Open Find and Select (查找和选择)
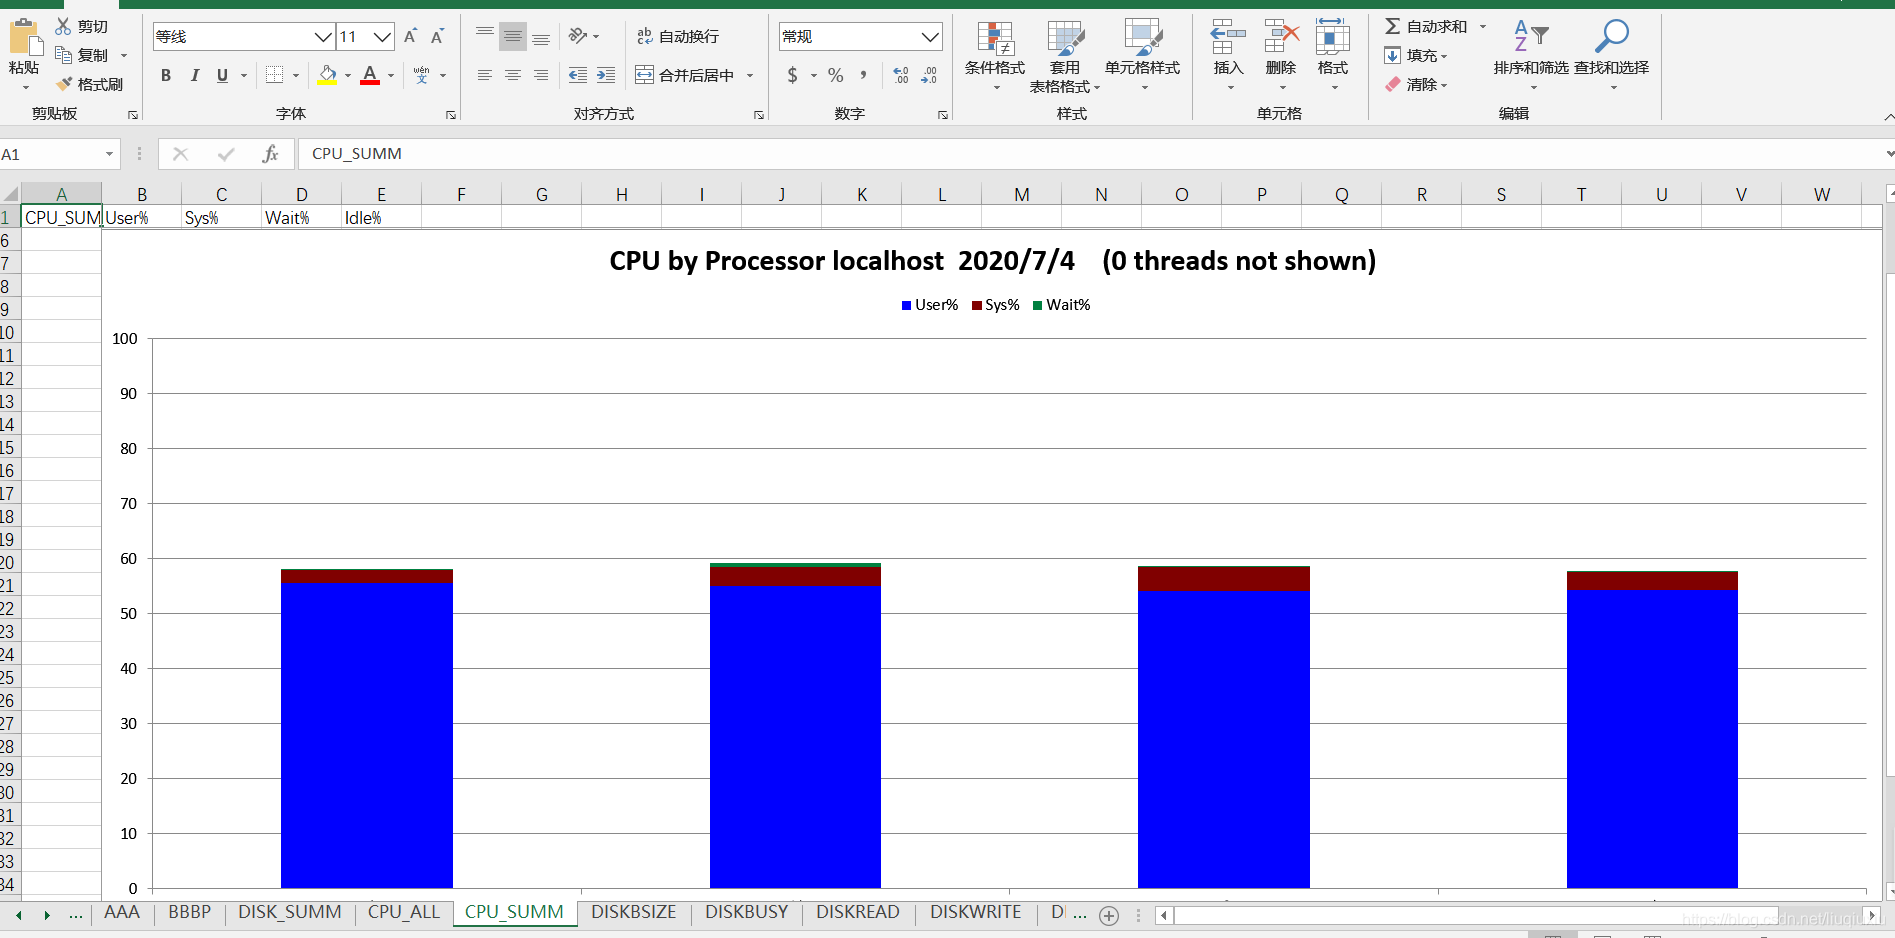 pos(1612,55)
